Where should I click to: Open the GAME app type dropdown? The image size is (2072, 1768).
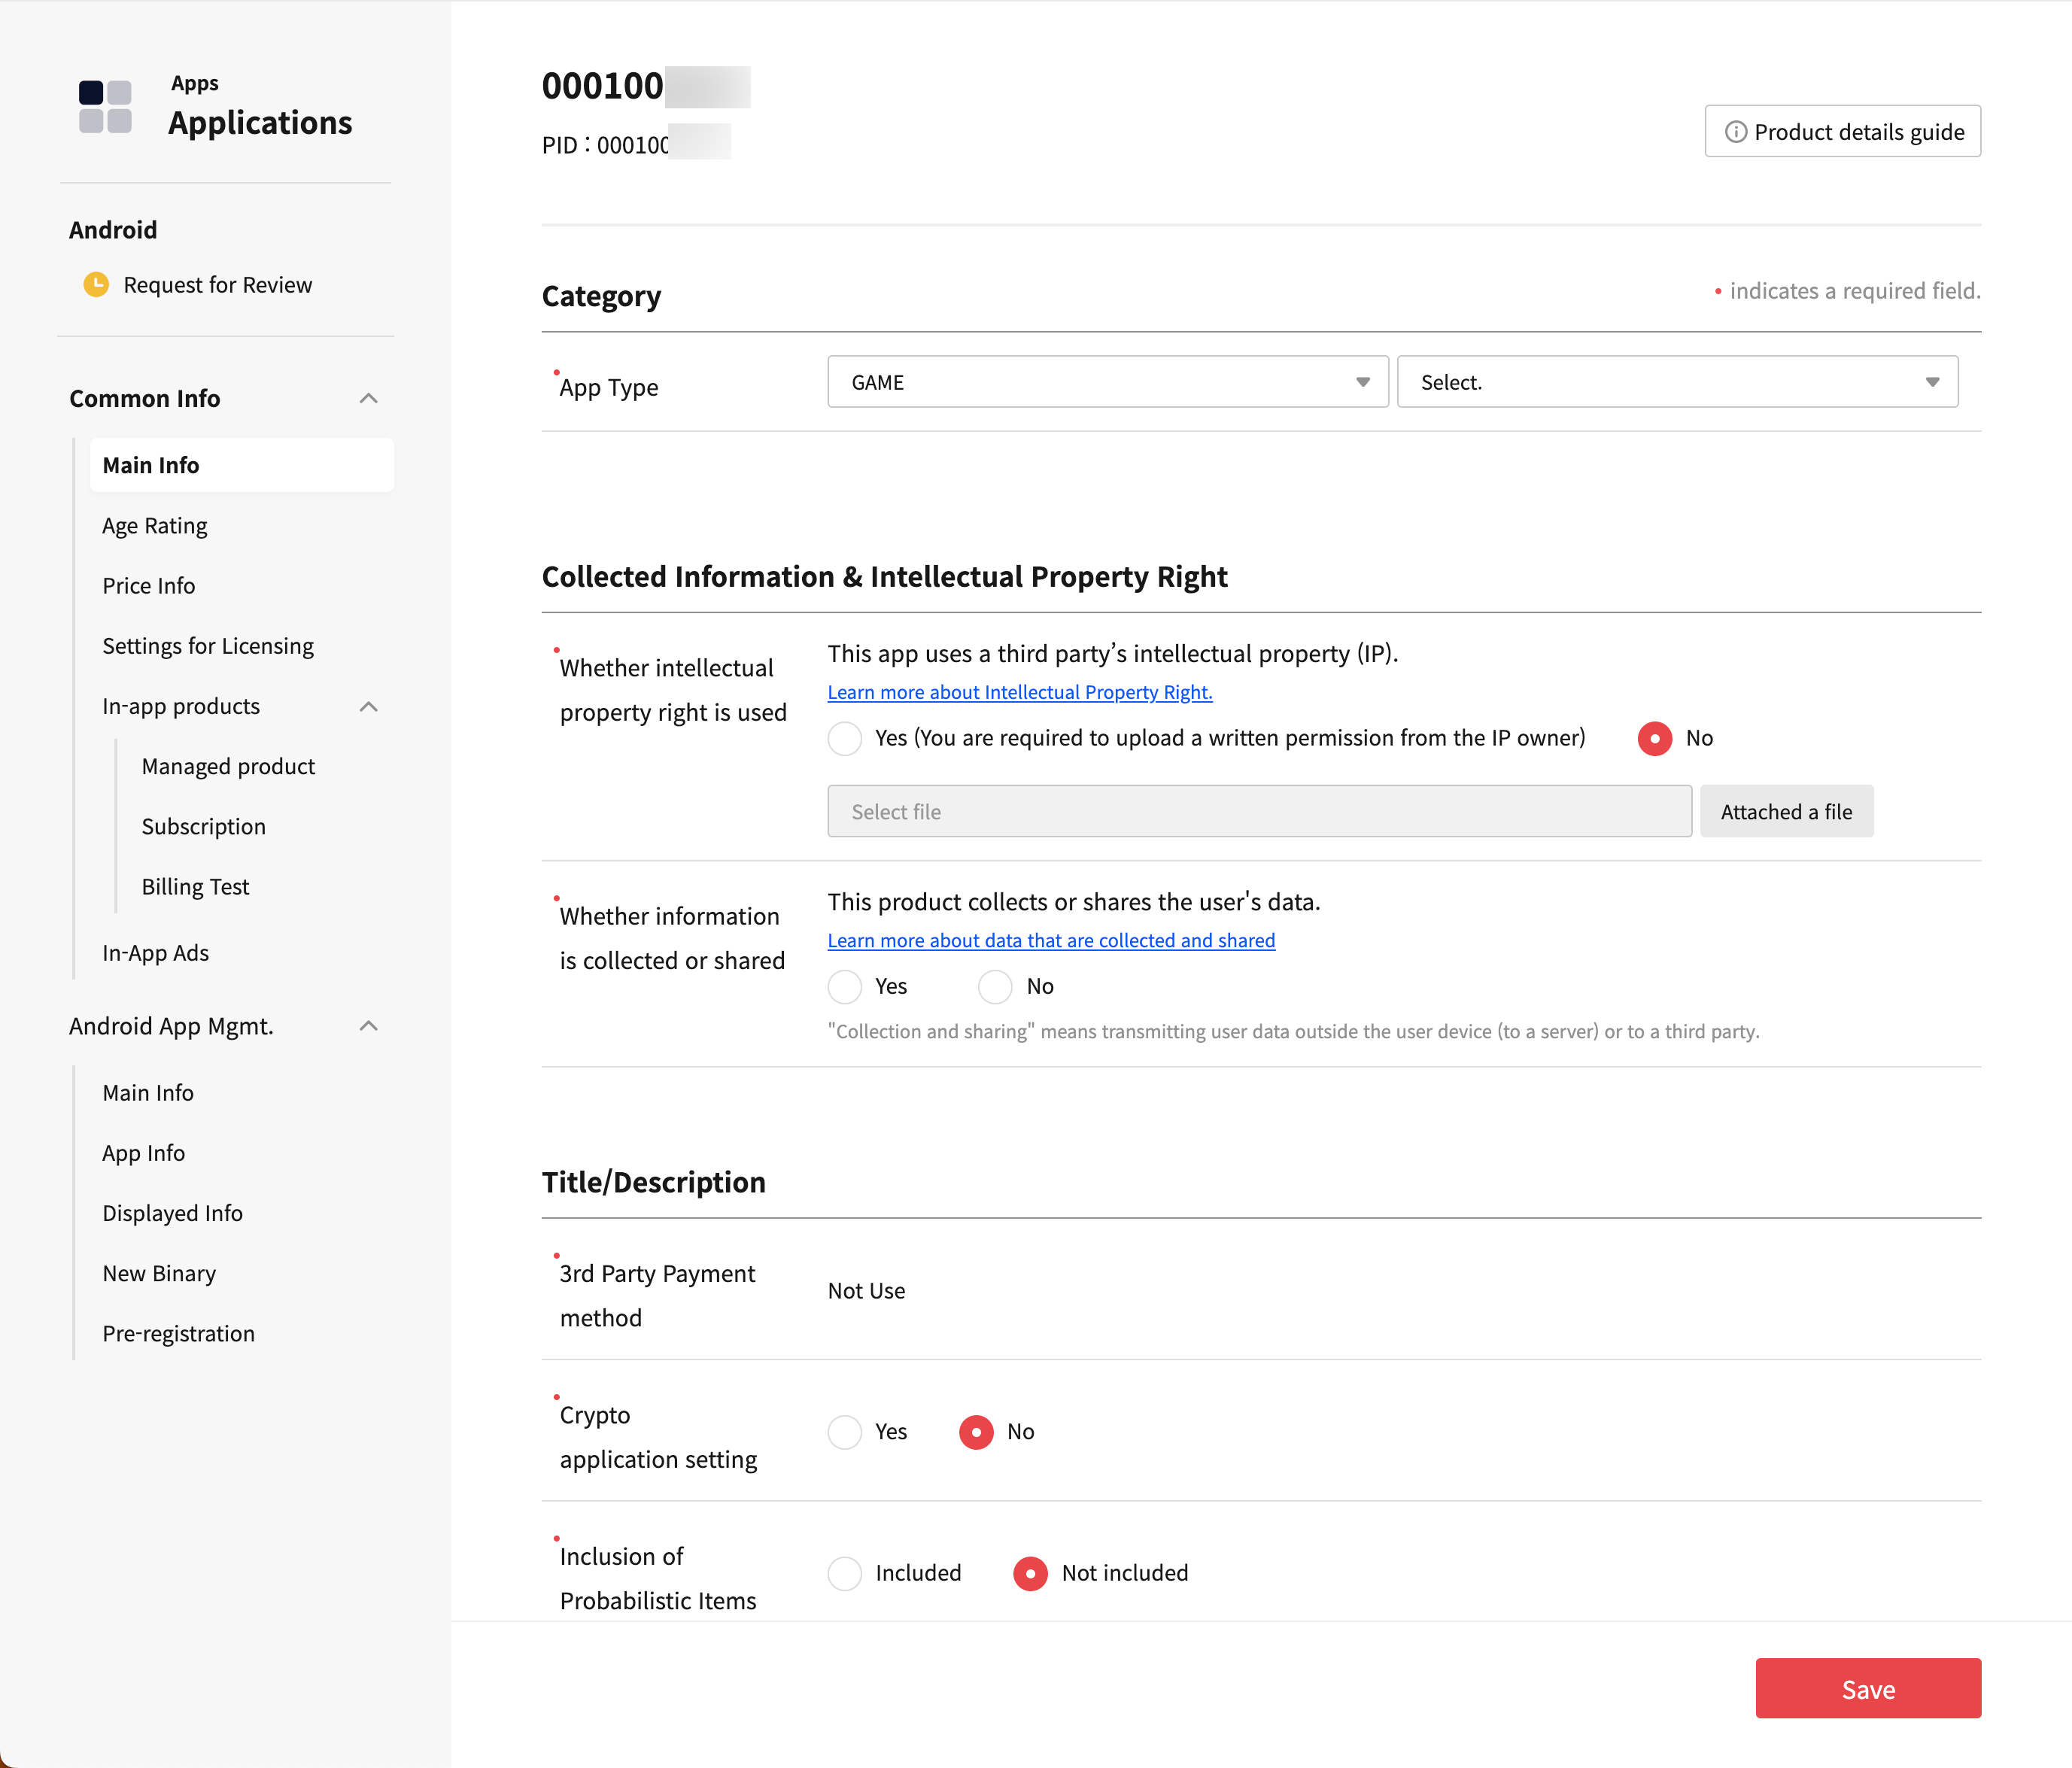tap(1107, 382)
